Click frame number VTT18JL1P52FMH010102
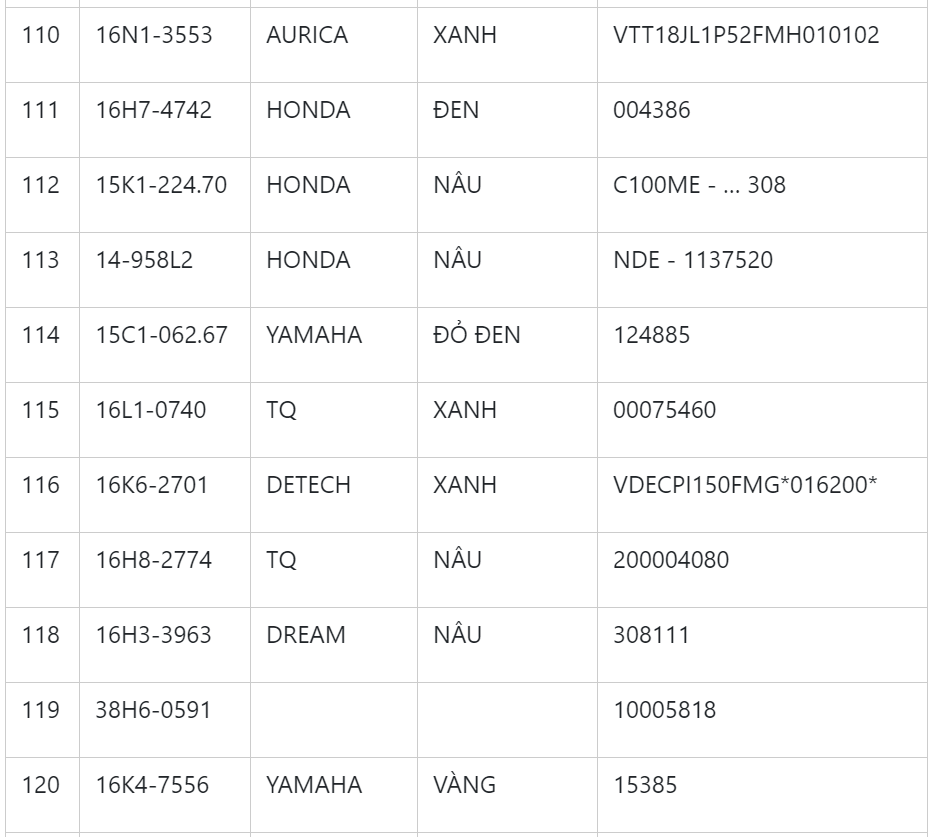This screenshot has height=837, width=931. 746,35
